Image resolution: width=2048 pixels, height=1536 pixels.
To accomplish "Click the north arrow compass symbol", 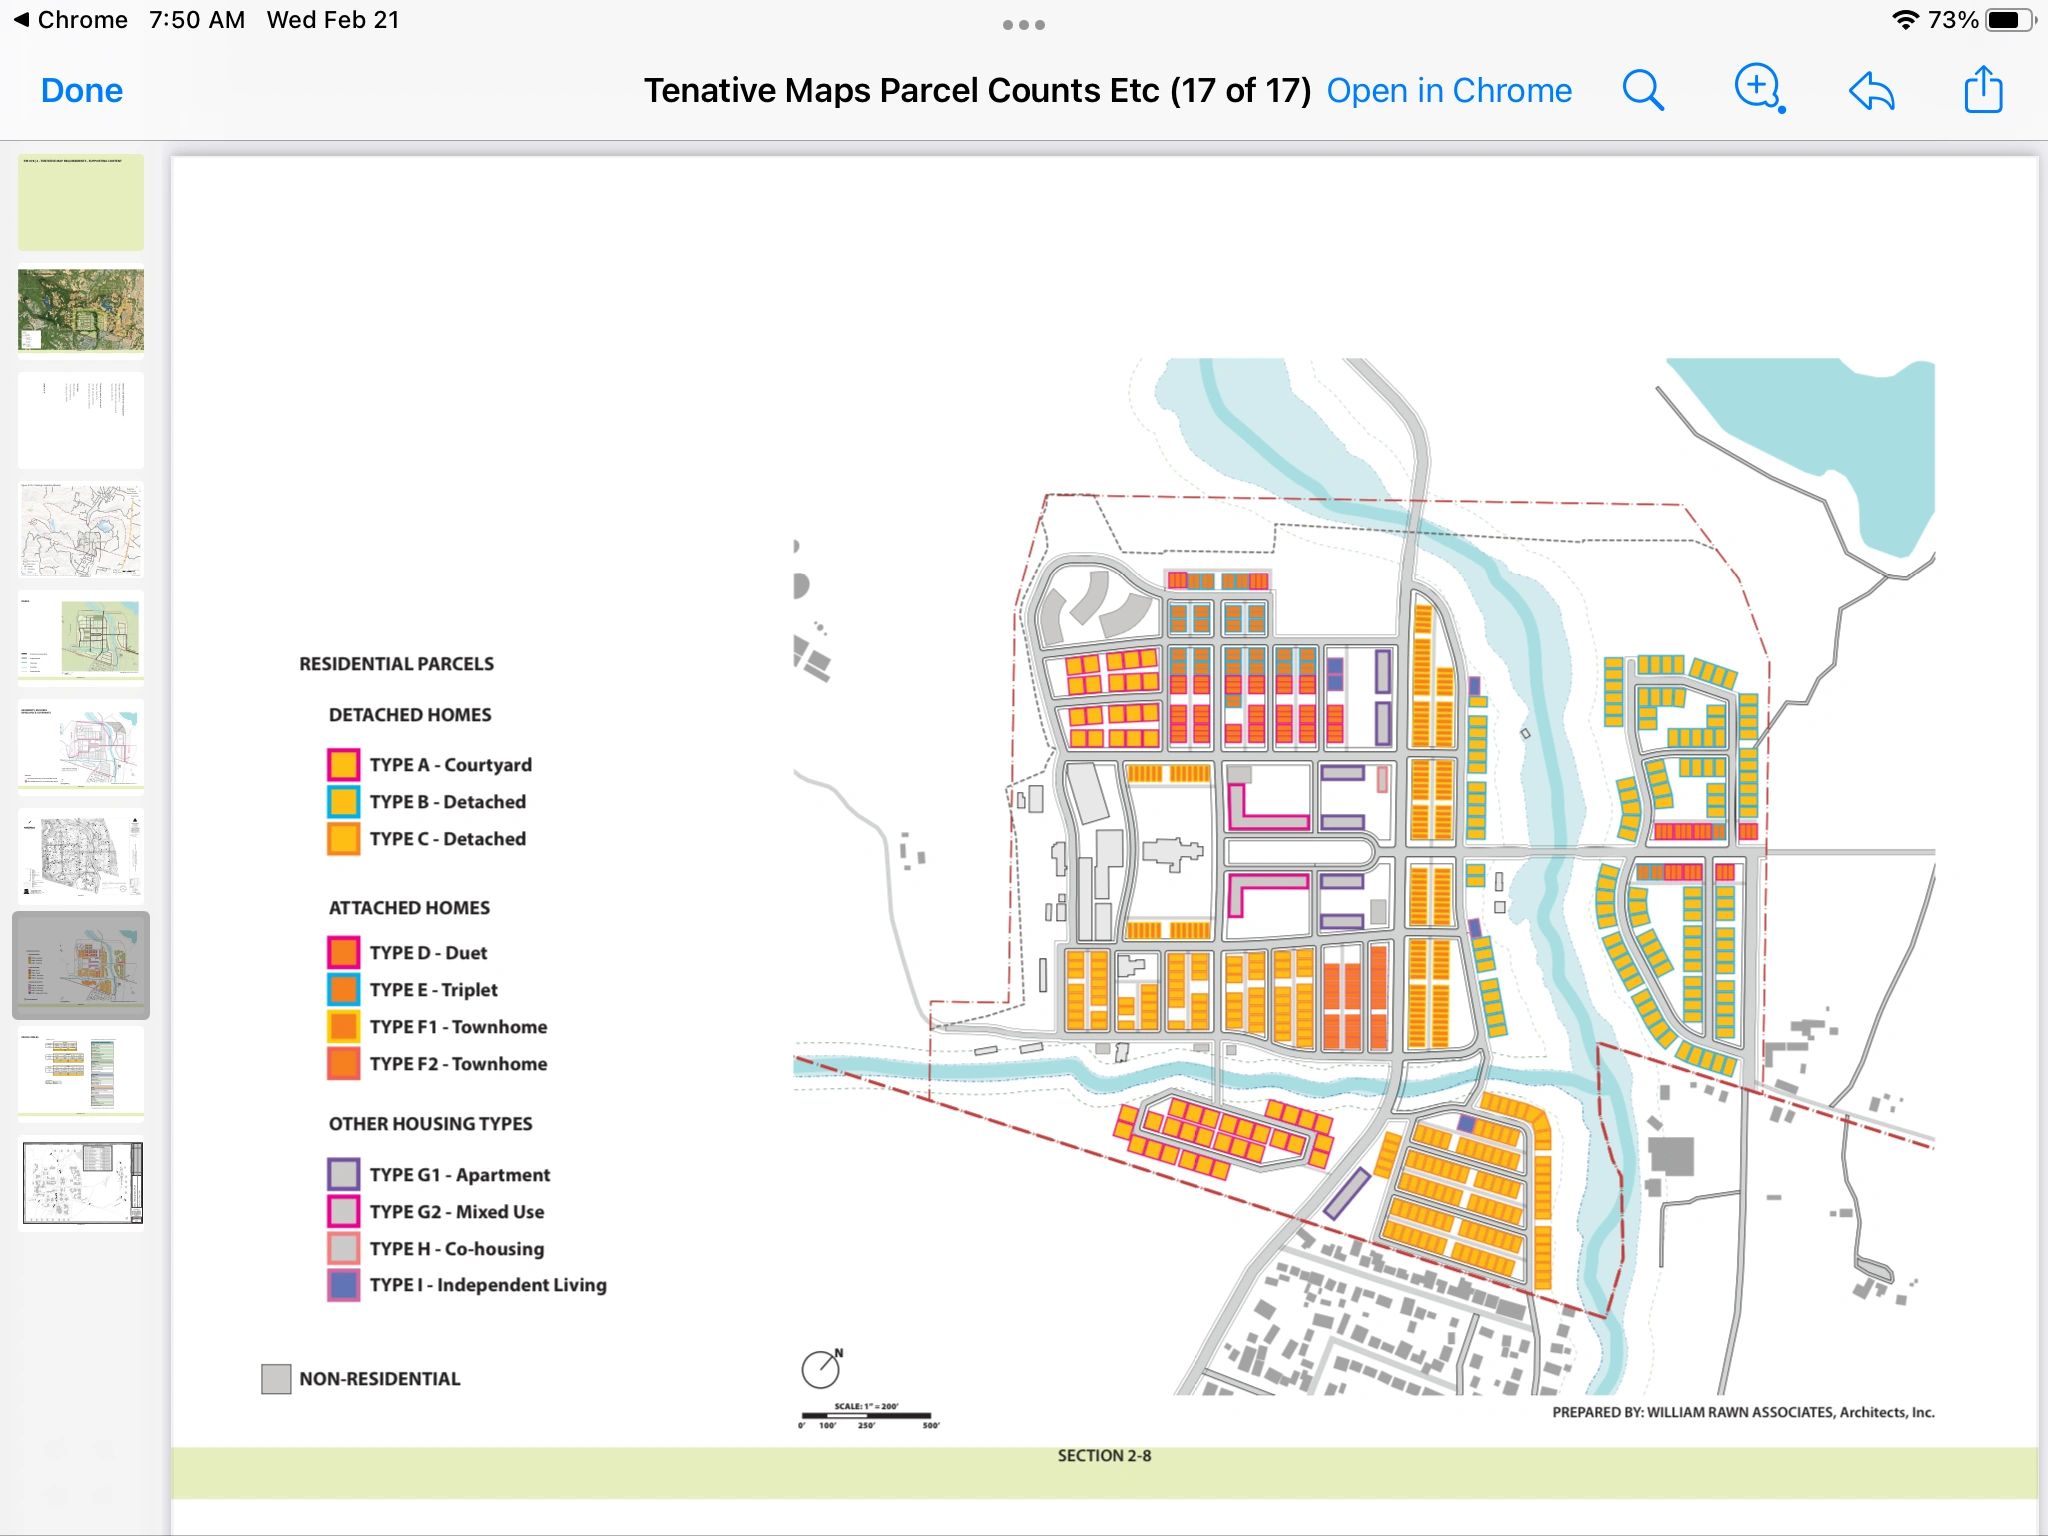I will tap(822, 1368).
